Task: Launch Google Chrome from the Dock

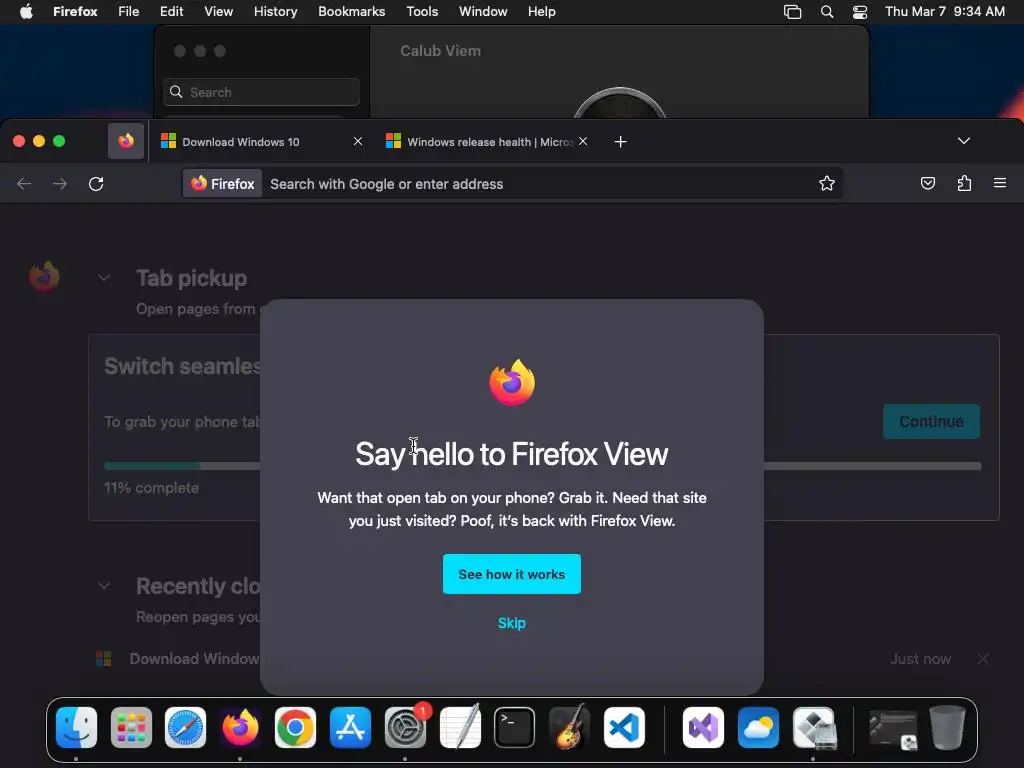Action: pyautogui.click(x=295, y=728)
